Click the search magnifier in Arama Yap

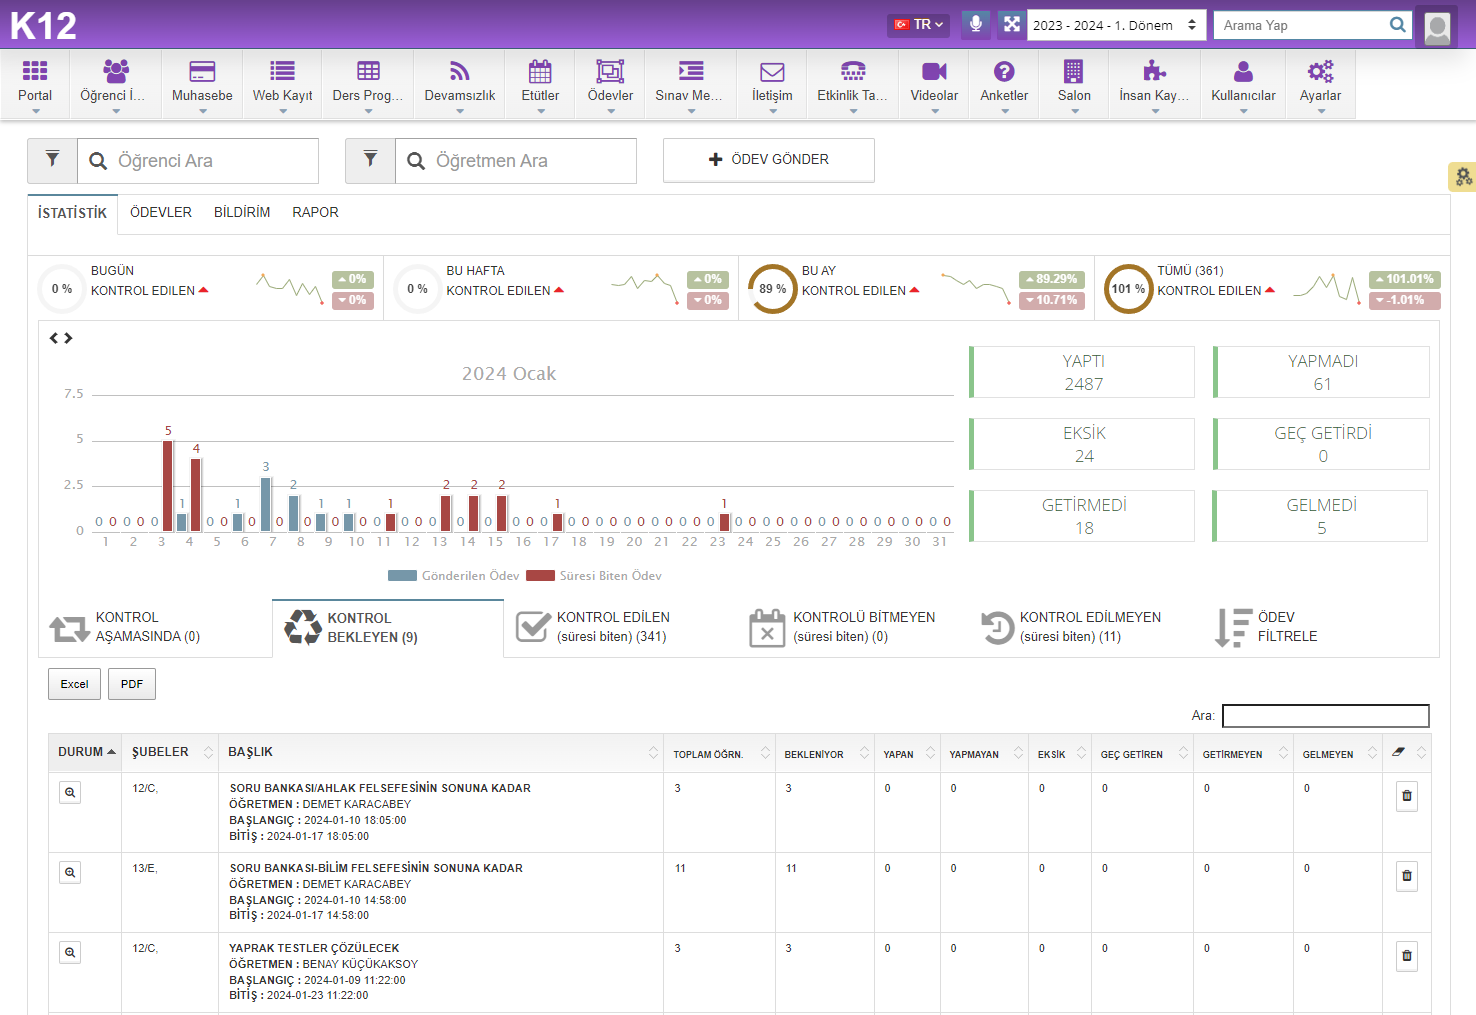(x=1398, y=25)
